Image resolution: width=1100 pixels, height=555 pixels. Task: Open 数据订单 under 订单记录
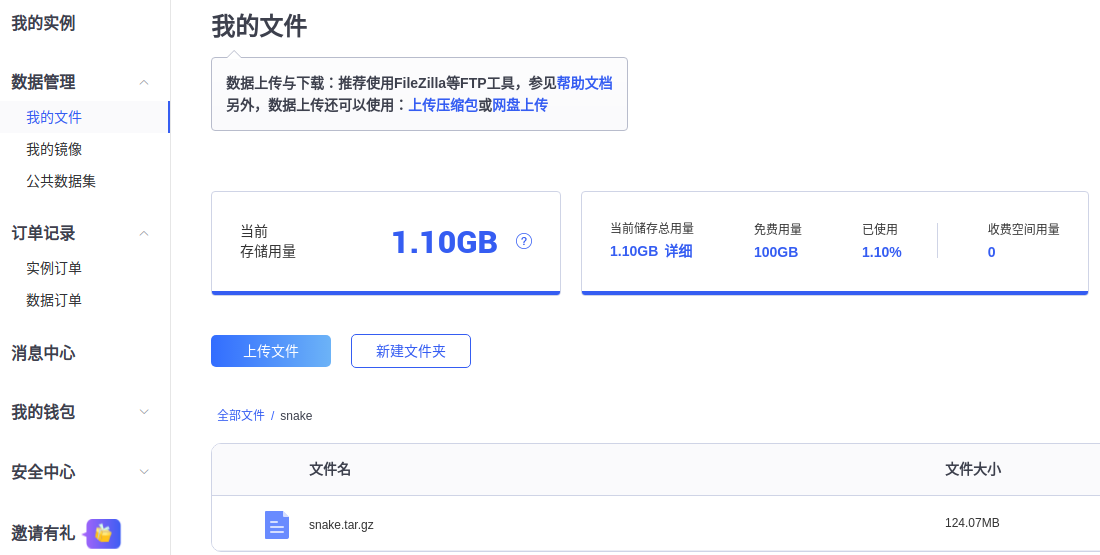(54, 300)
